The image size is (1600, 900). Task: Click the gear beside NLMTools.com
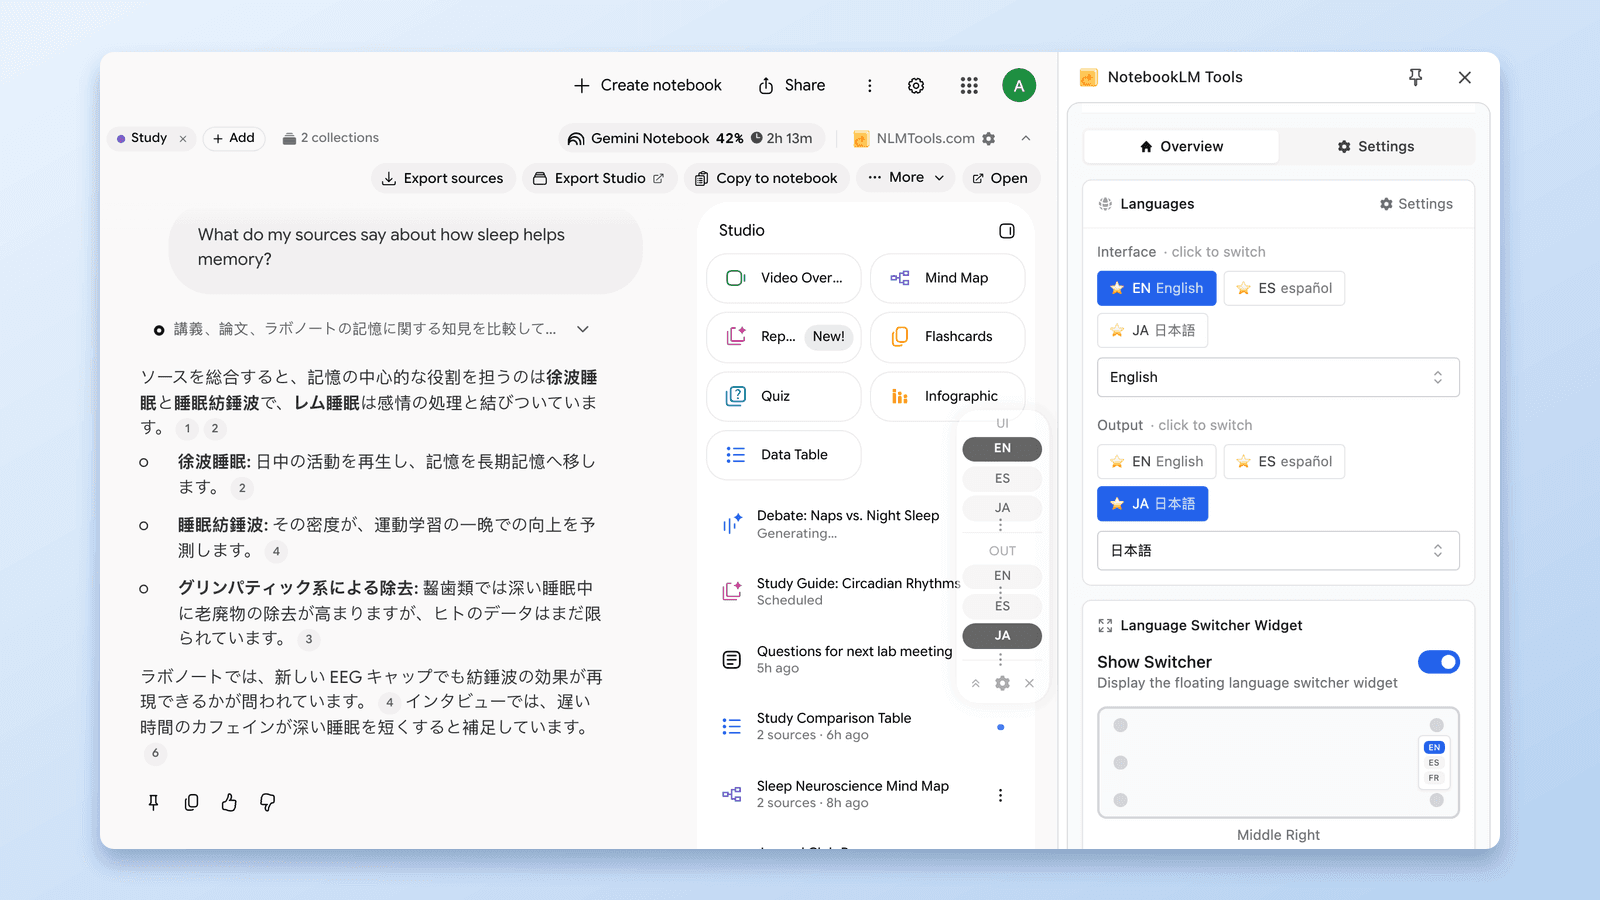click(x=989, y=139)
